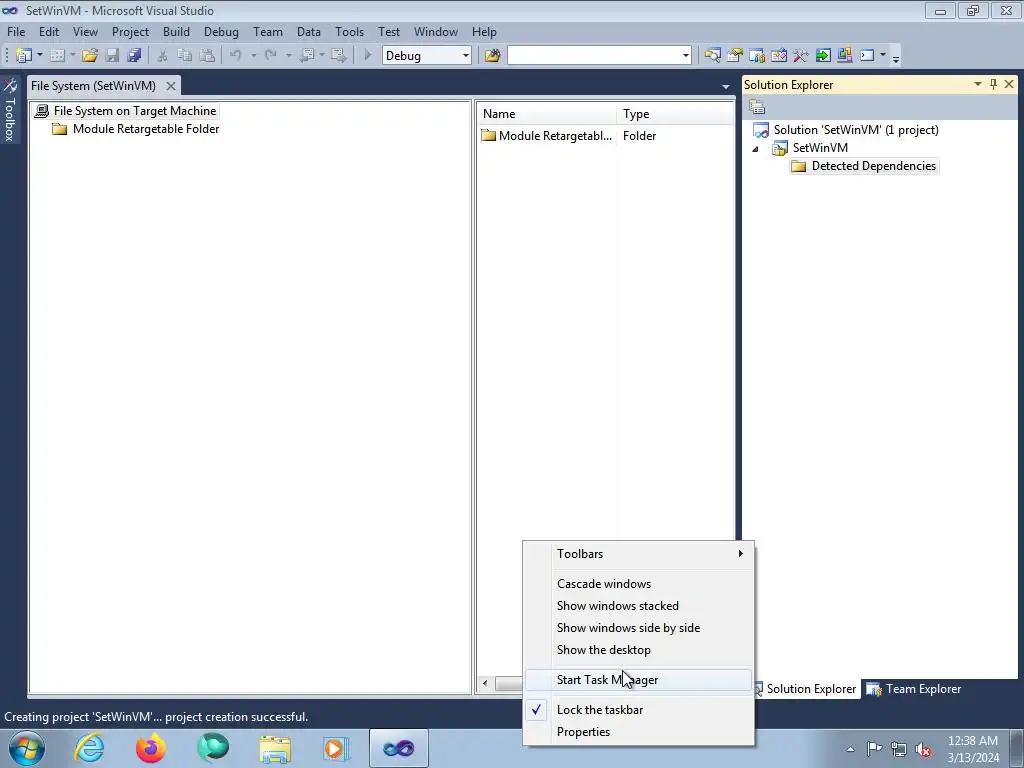Viewport: 1024px width, 768px height.
Task: Collapse the SetWinVM project tree node
Action: click(x=756, y=148)
